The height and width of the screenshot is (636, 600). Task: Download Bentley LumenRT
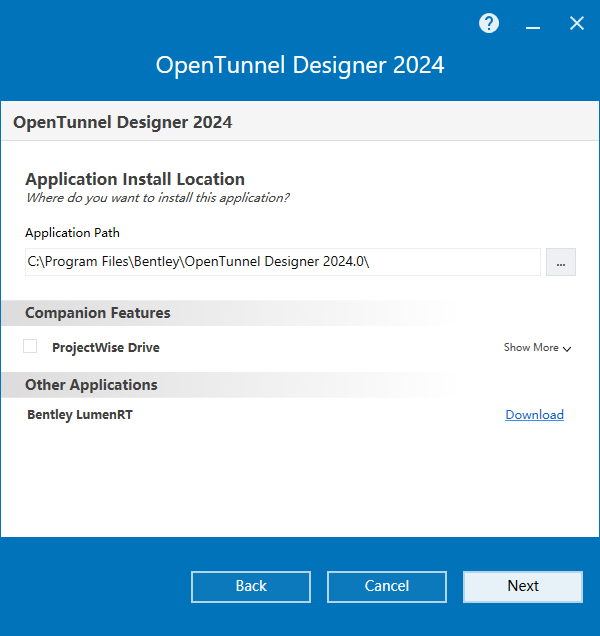point(534,415)
